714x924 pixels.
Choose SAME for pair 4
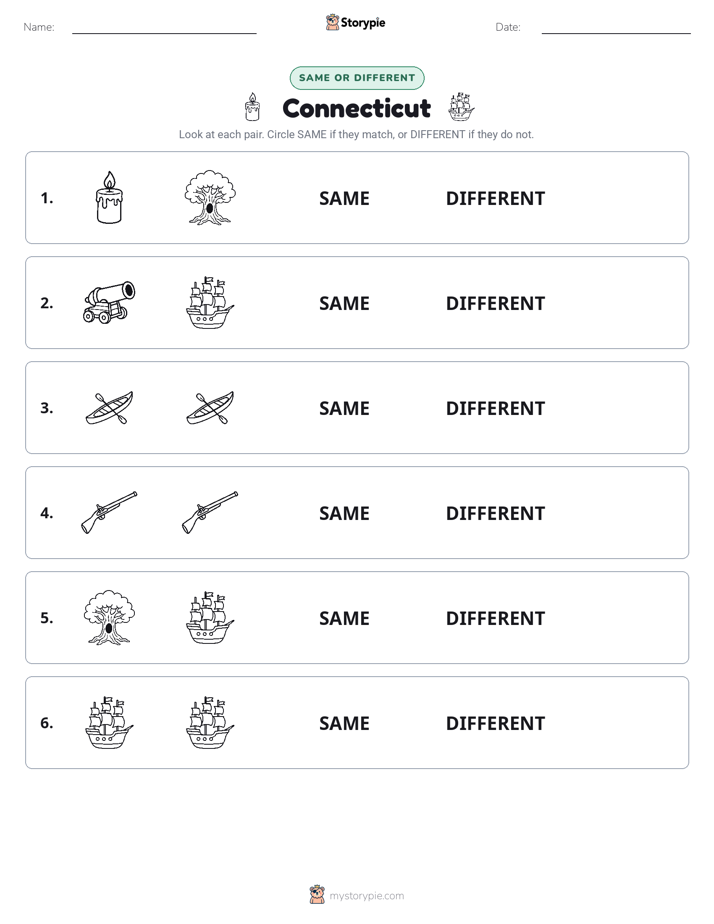click(344, 513)
